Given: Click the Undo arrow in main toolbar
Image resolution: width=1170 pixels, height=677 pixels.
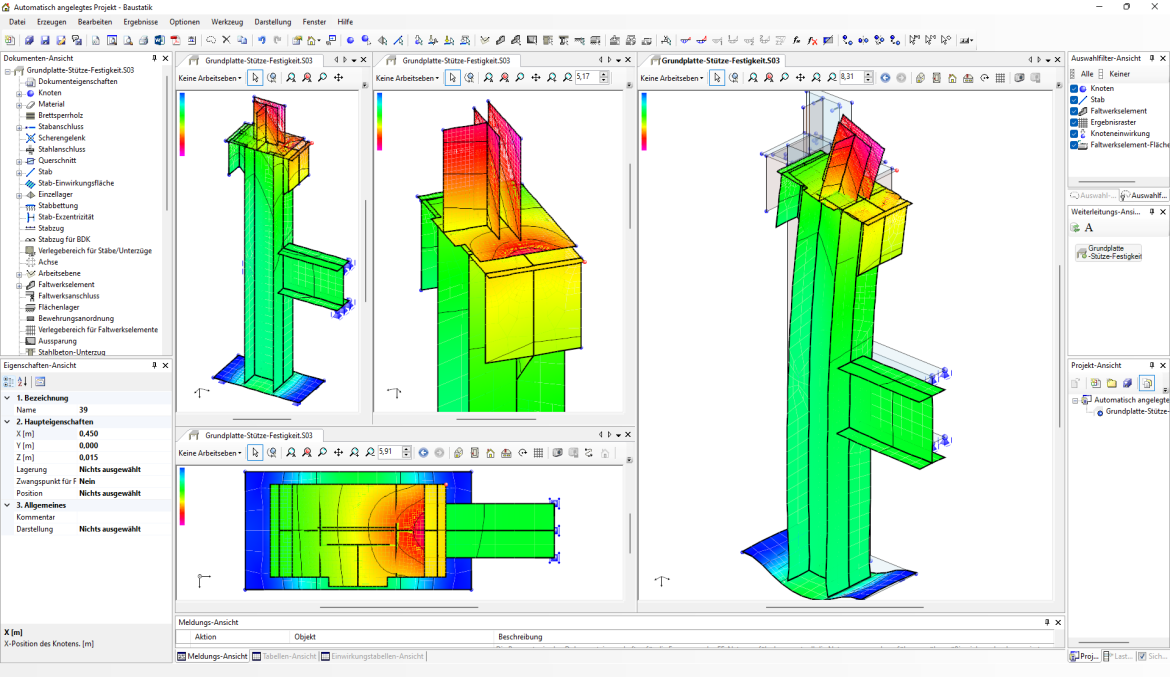Looking at the screenshot, I should point(262,41).
